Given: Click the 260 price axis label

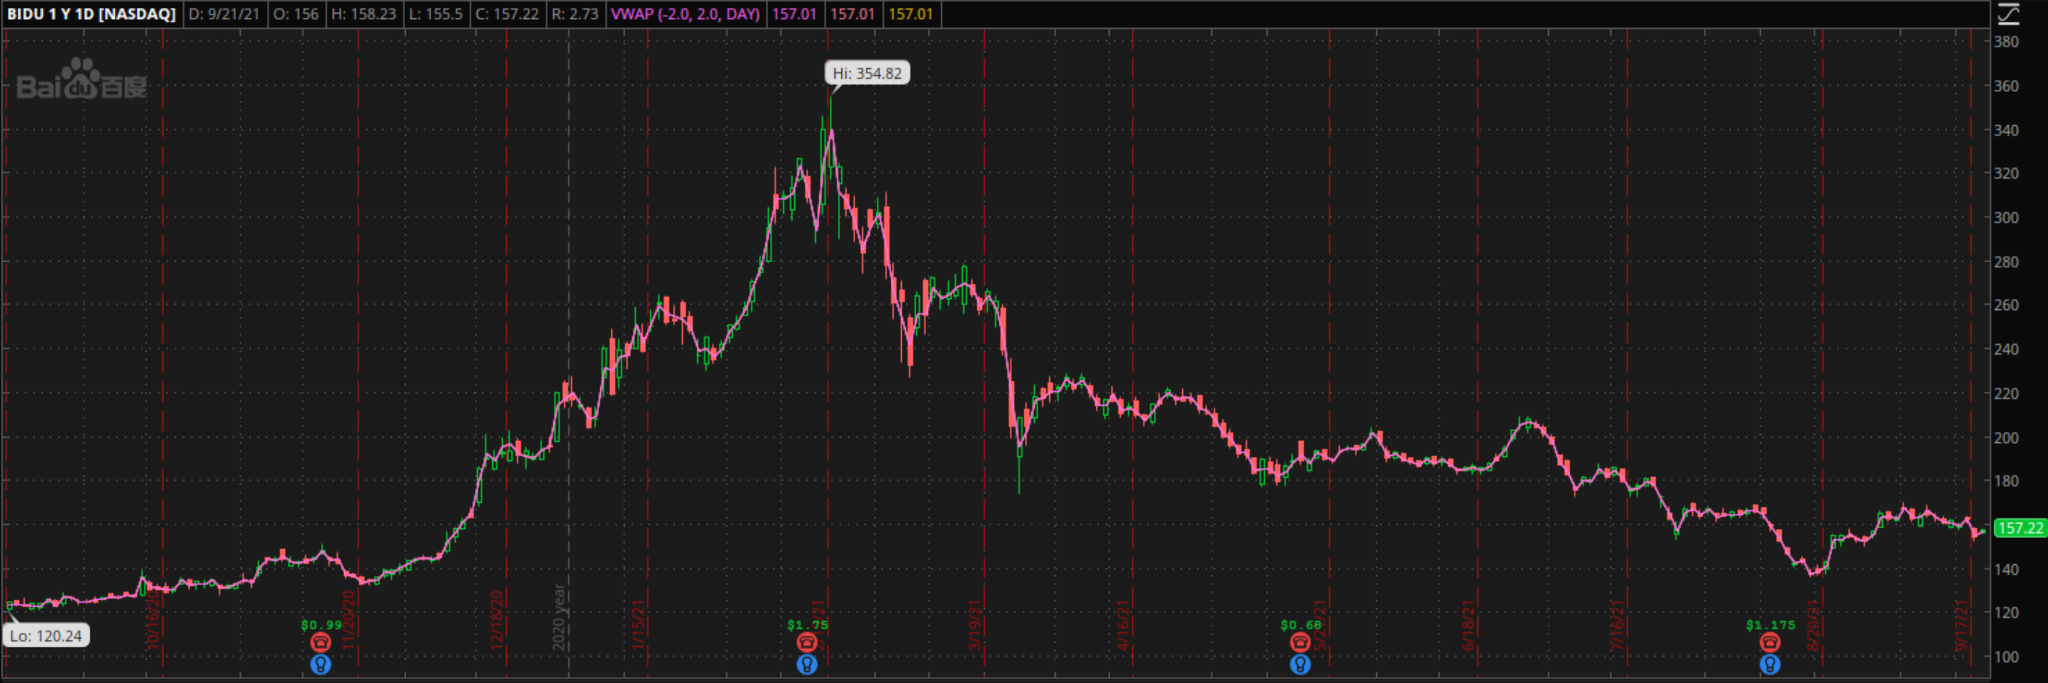Looking at the screenshot, I should (2006, 305).
